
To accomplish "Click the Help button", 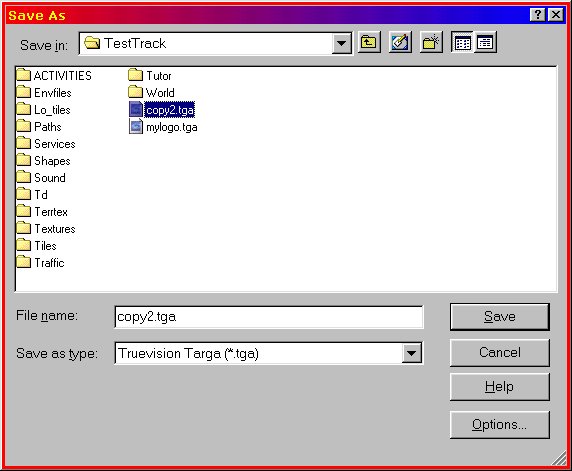I will pos(499,386).
